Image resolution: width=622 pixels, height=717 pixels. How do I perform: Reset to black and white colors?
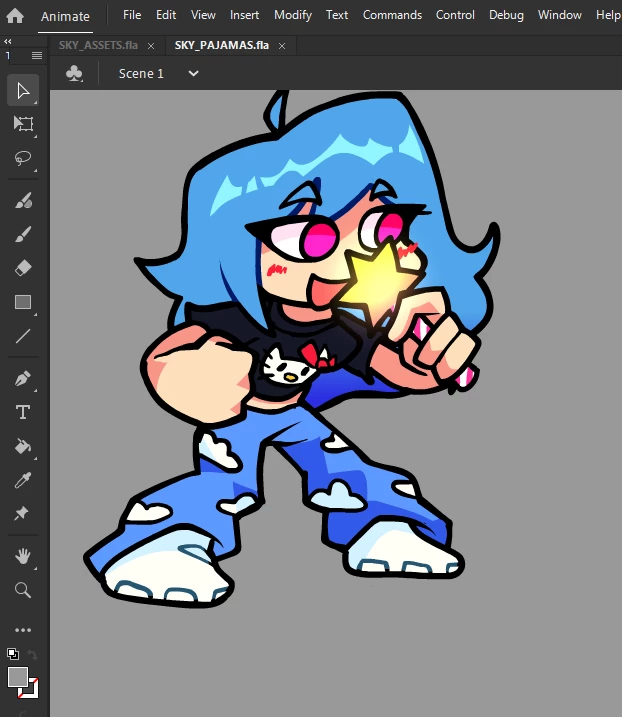(x=13, y=654)
